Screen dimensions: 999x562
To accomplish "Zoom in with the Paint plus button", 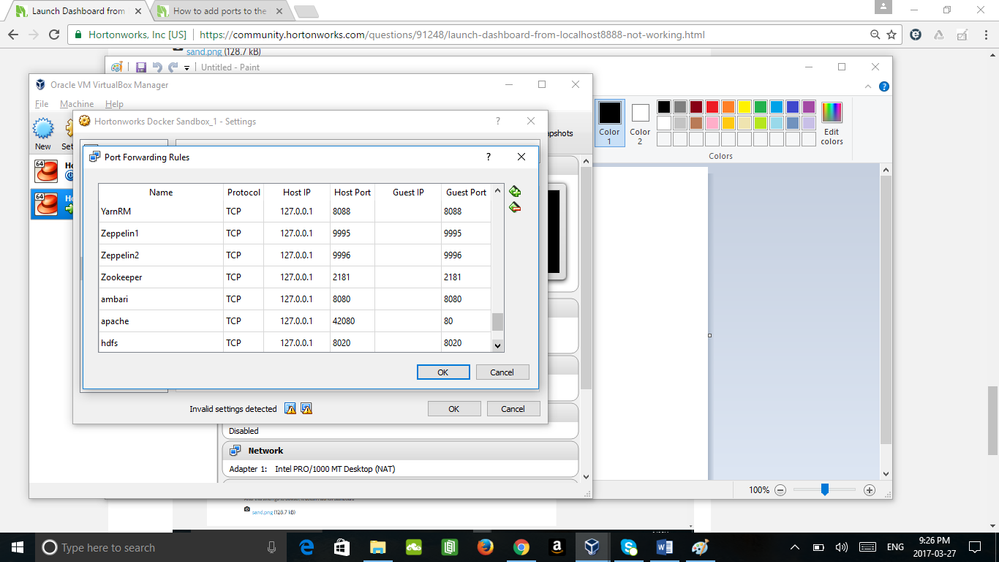I will (x=869, y=490).
